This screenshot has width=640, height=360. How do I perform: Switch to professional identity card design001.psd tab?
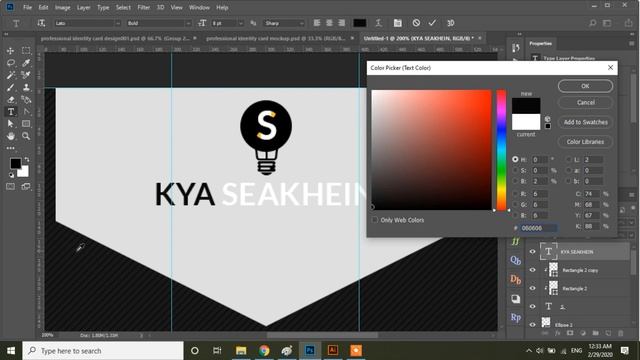116,38
